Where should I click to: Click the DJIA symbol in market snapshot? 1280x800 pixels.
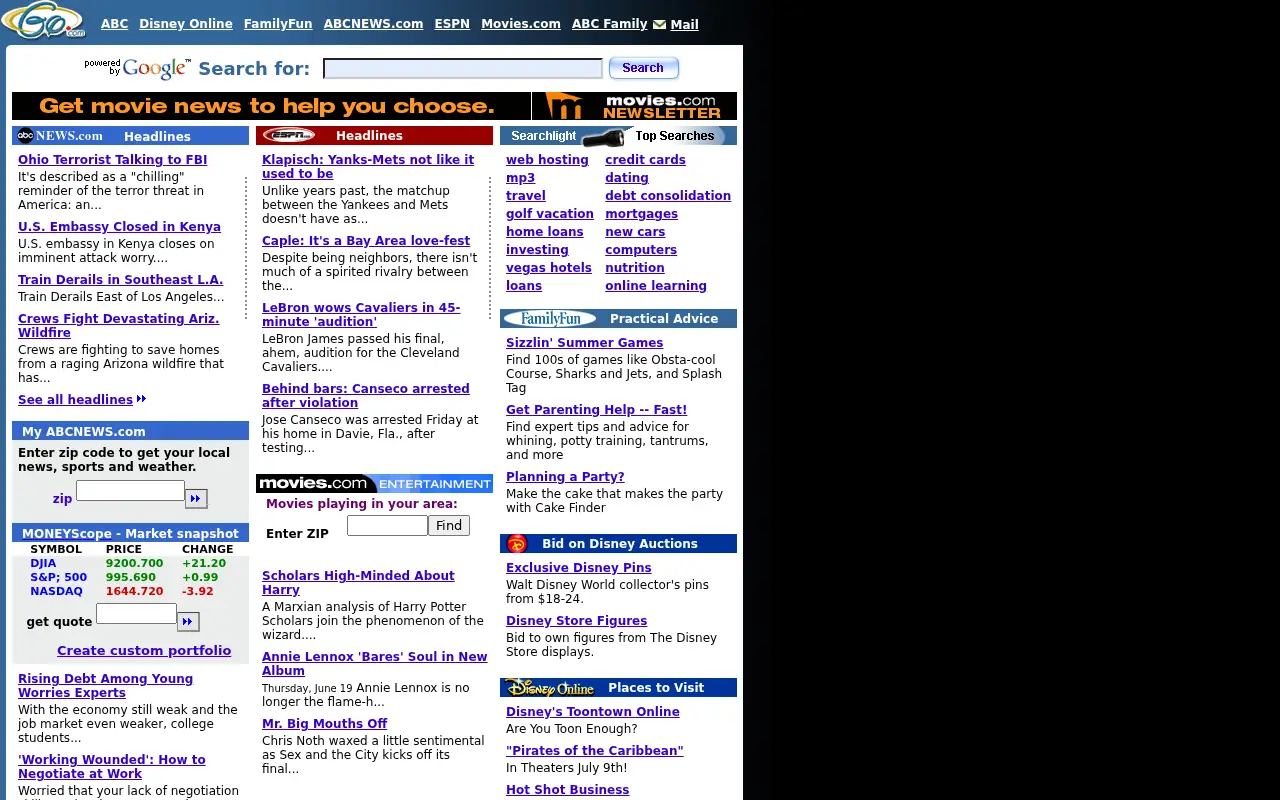[43, 564]
